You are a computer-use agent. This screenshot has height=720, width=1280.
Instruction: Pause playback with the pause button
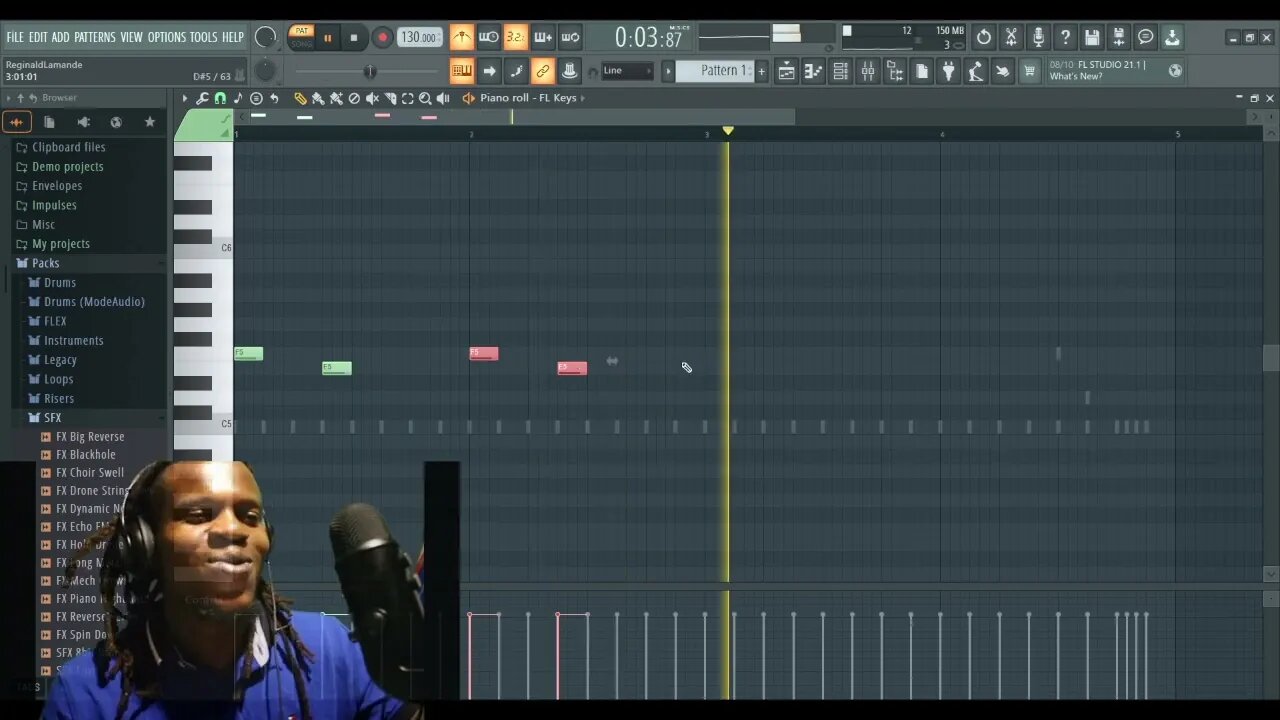(x=327, y=38)
